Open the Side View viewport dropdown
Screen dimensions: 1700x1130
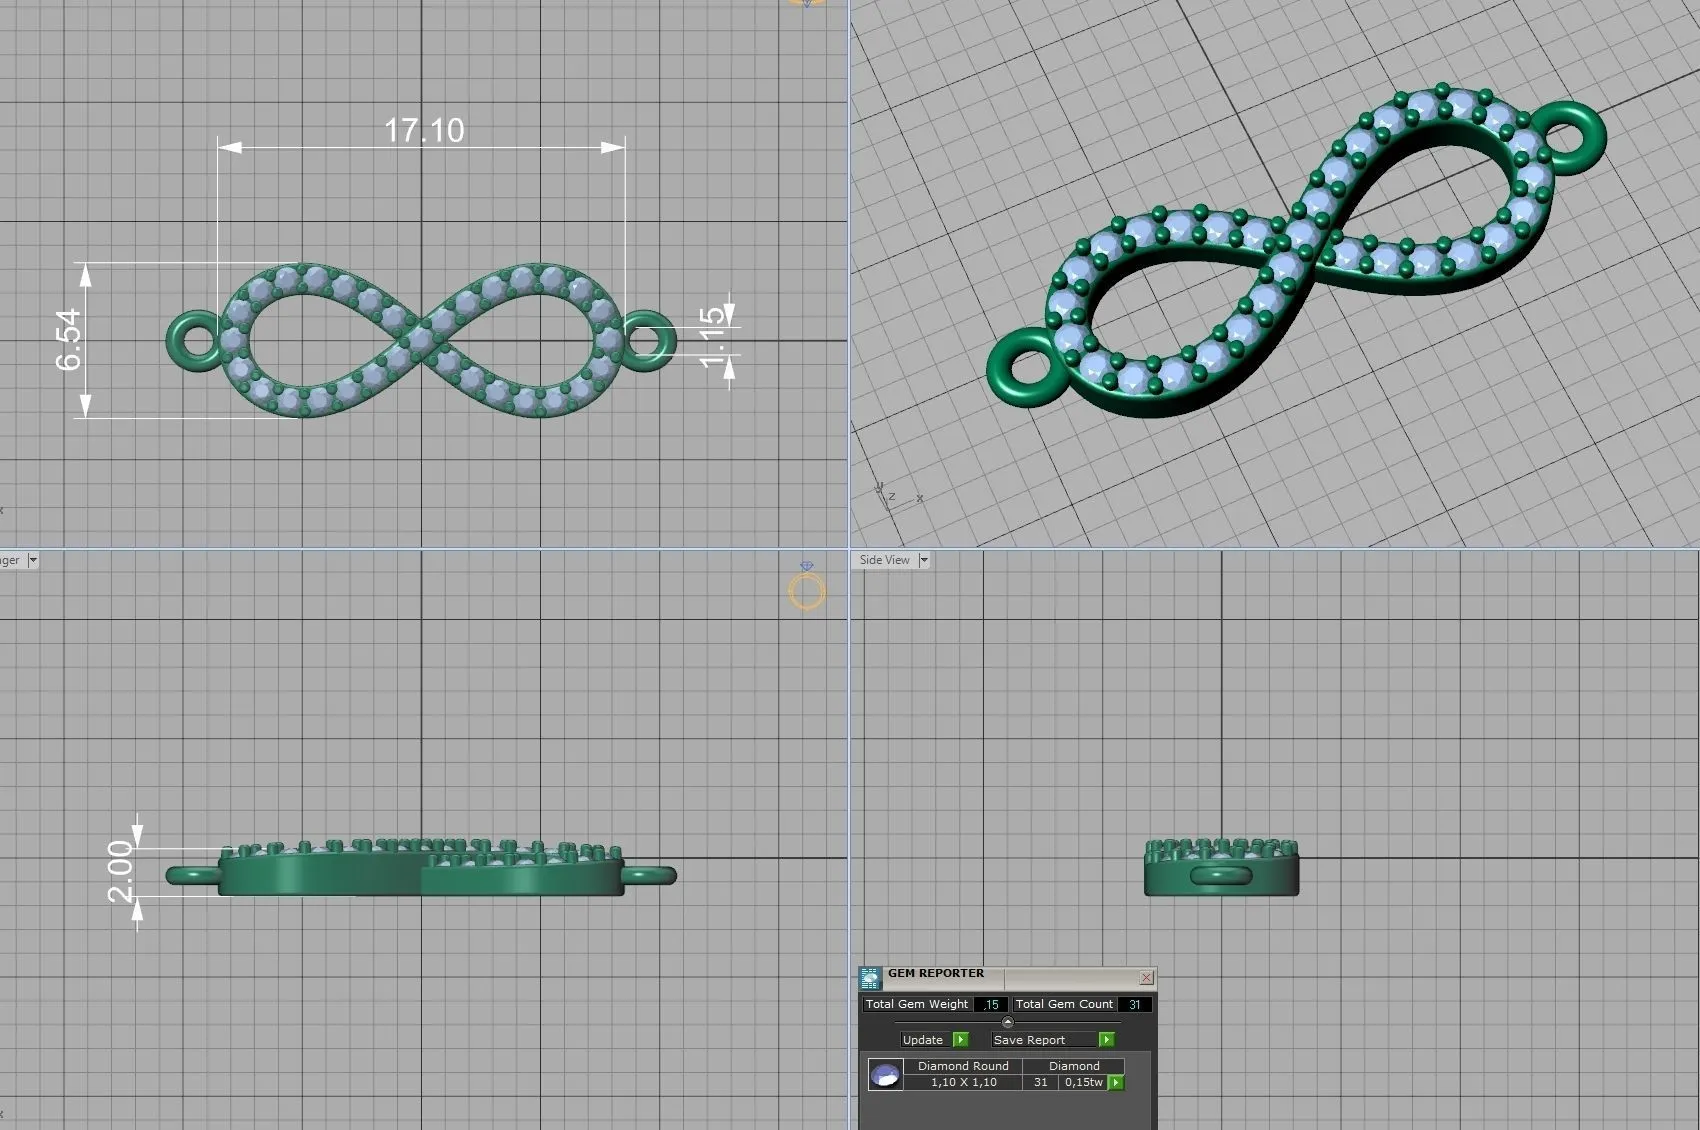924,560
